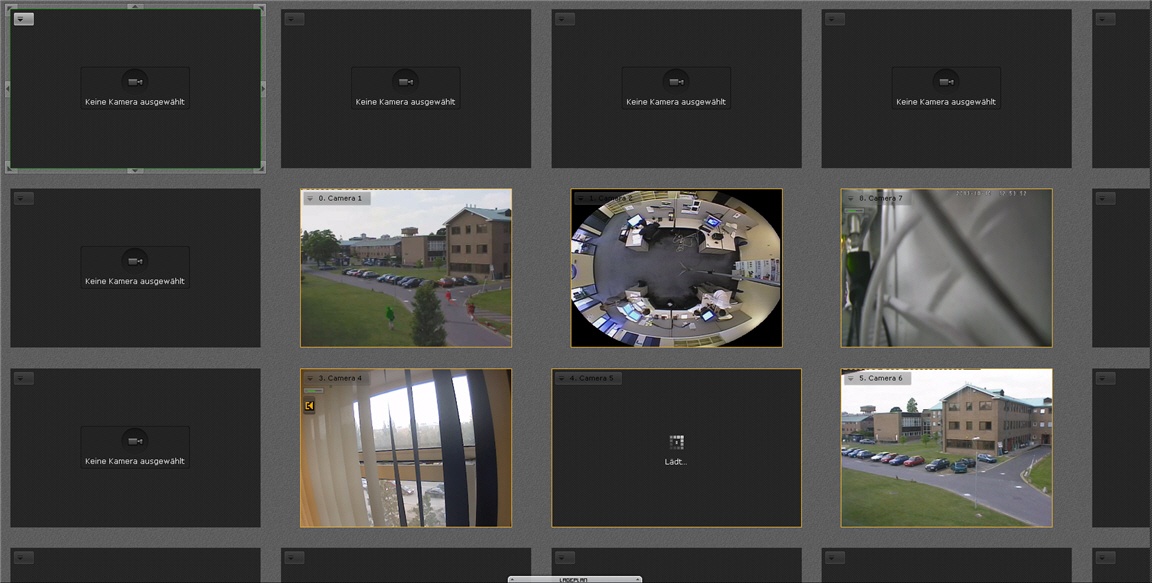Screen dimensions: 1152x583
Task: Expand the Camera 5 tile menu
Action: click(x=561, y=379)
